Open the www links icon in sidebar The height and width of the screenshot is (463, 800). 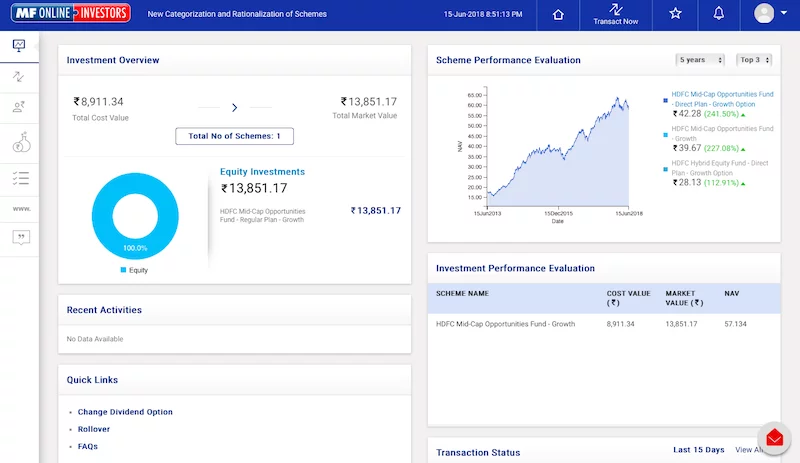(21, 209)
